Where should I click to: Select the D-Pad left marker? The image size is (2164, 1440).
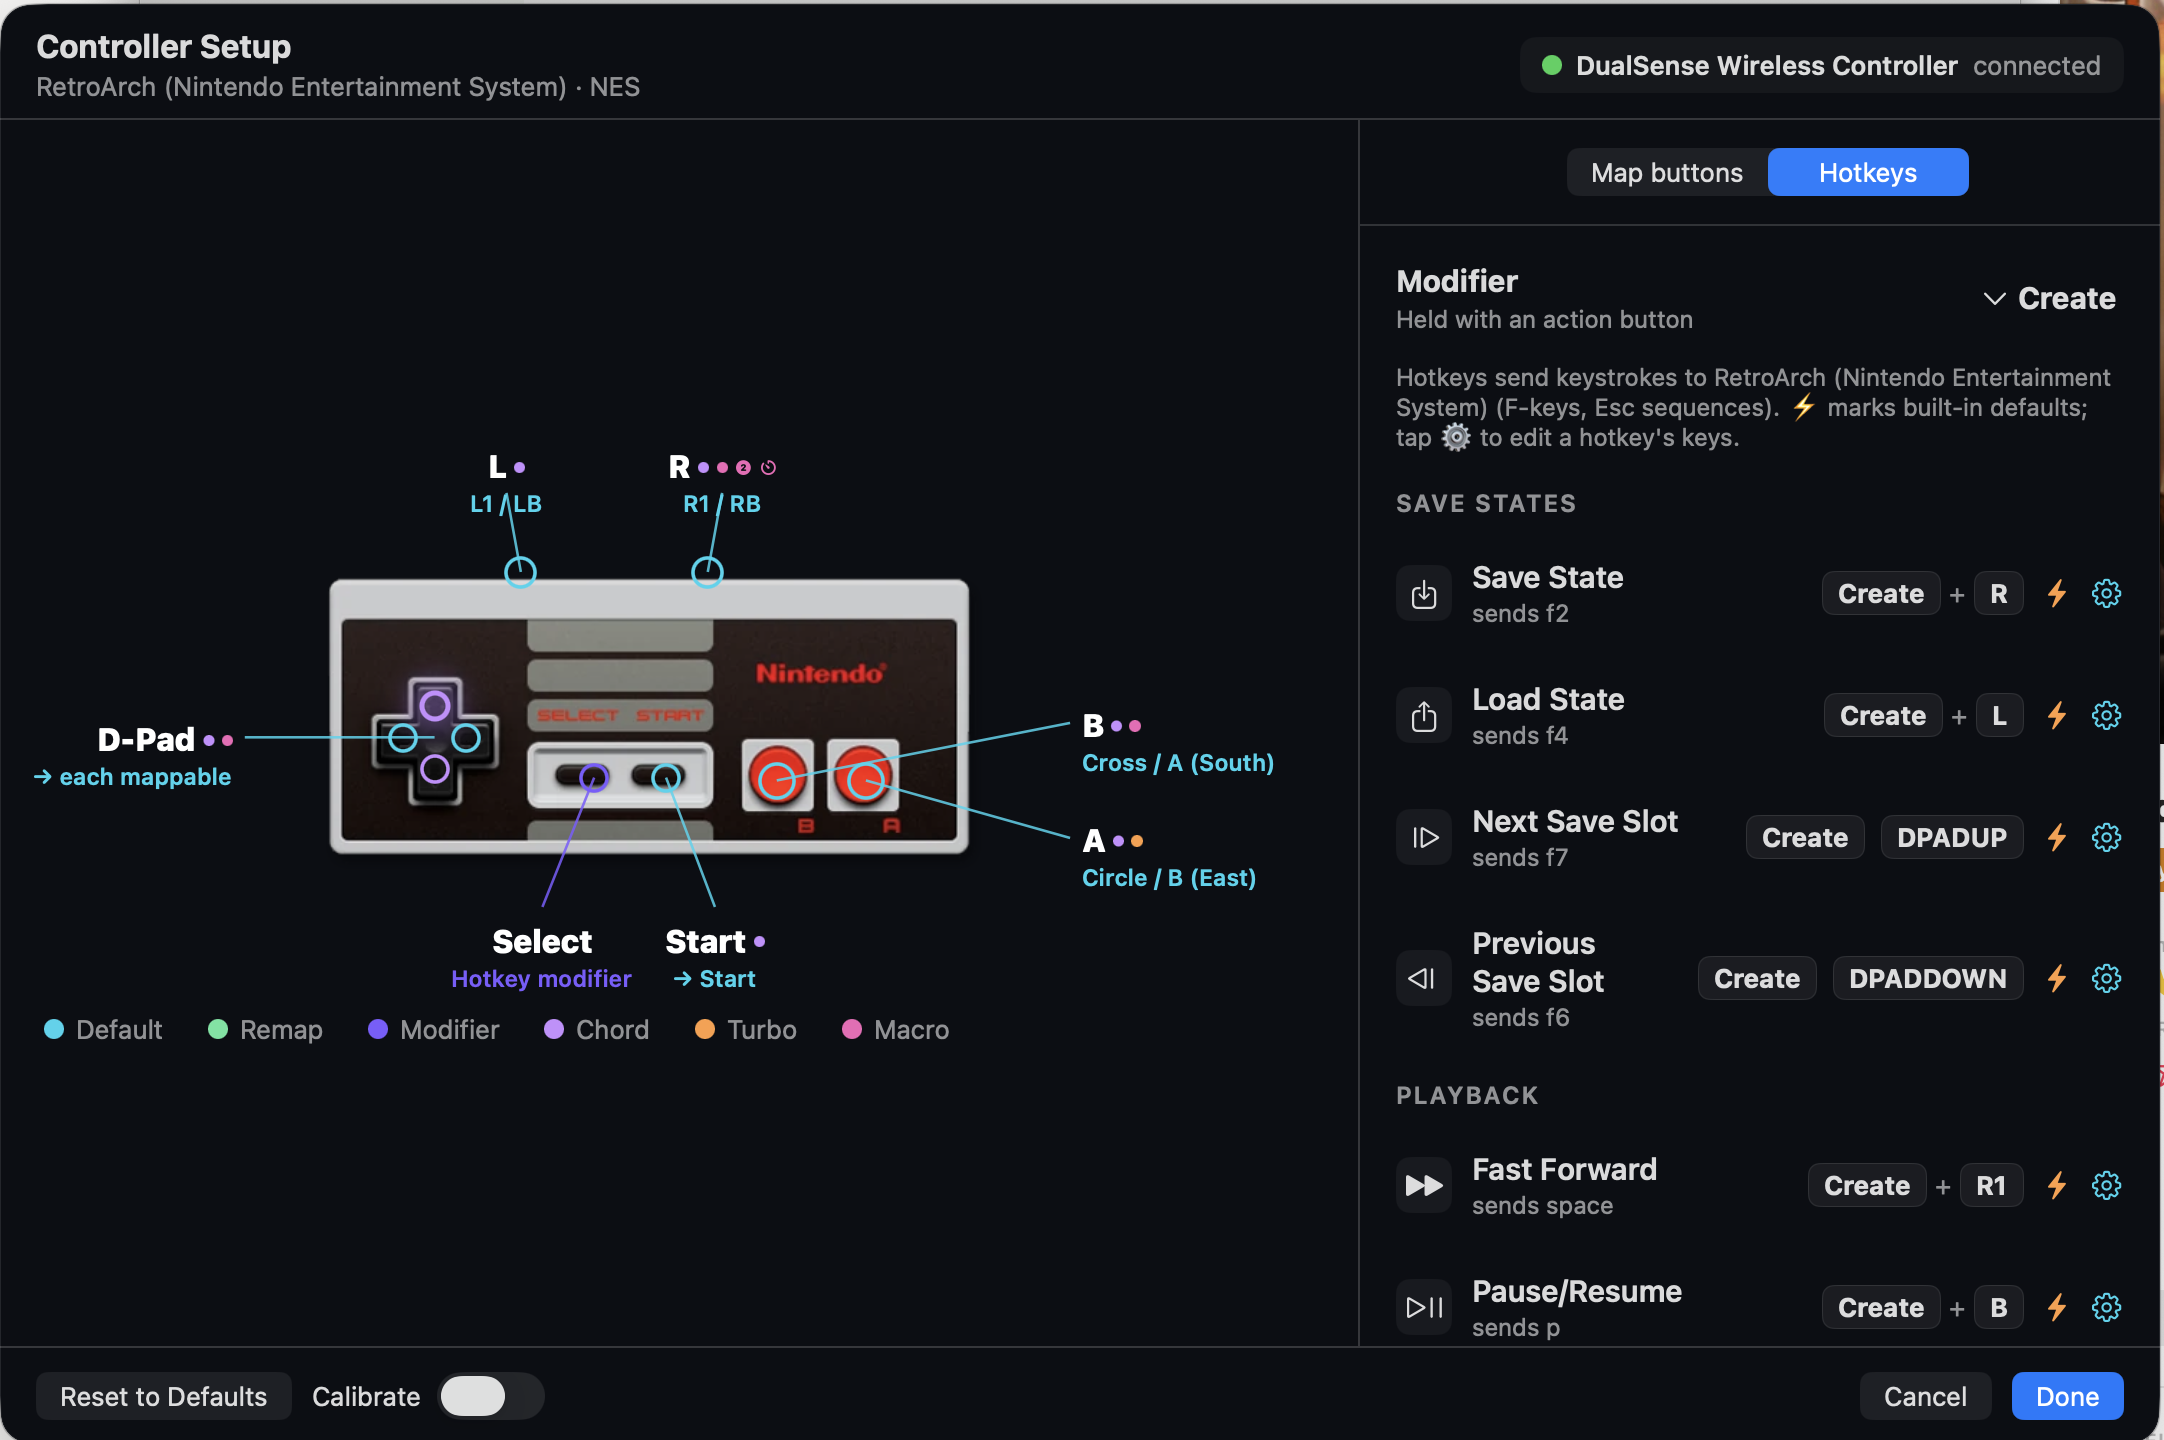pos(403,738)
